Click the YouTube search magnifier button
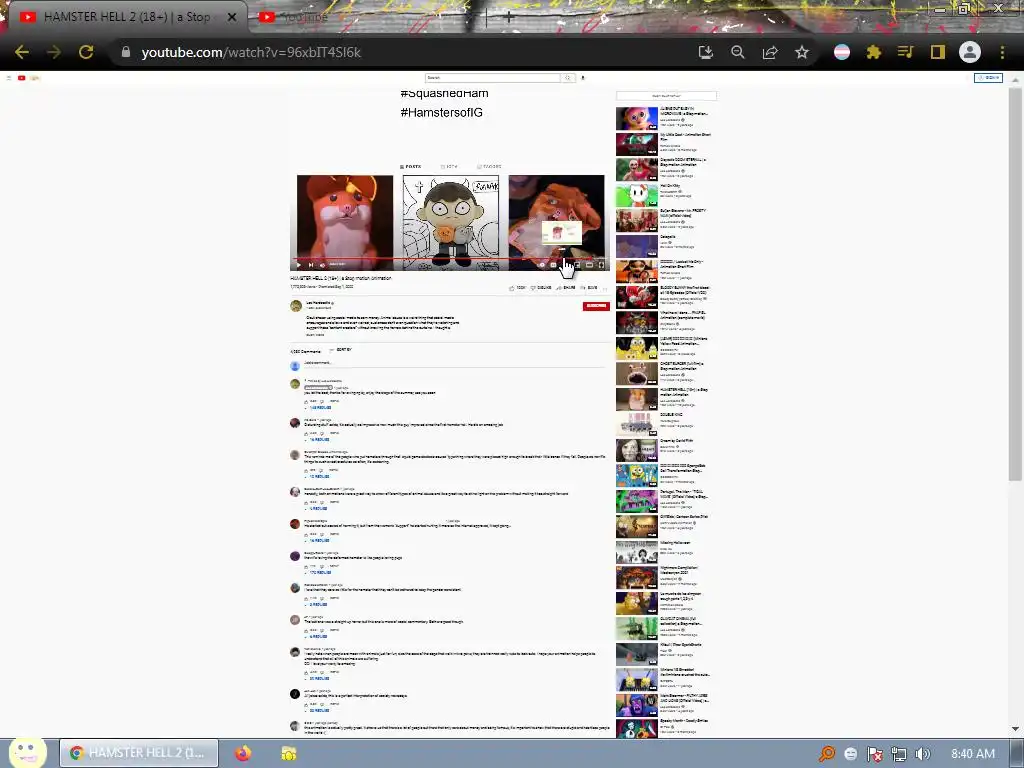 click(568, 78)
